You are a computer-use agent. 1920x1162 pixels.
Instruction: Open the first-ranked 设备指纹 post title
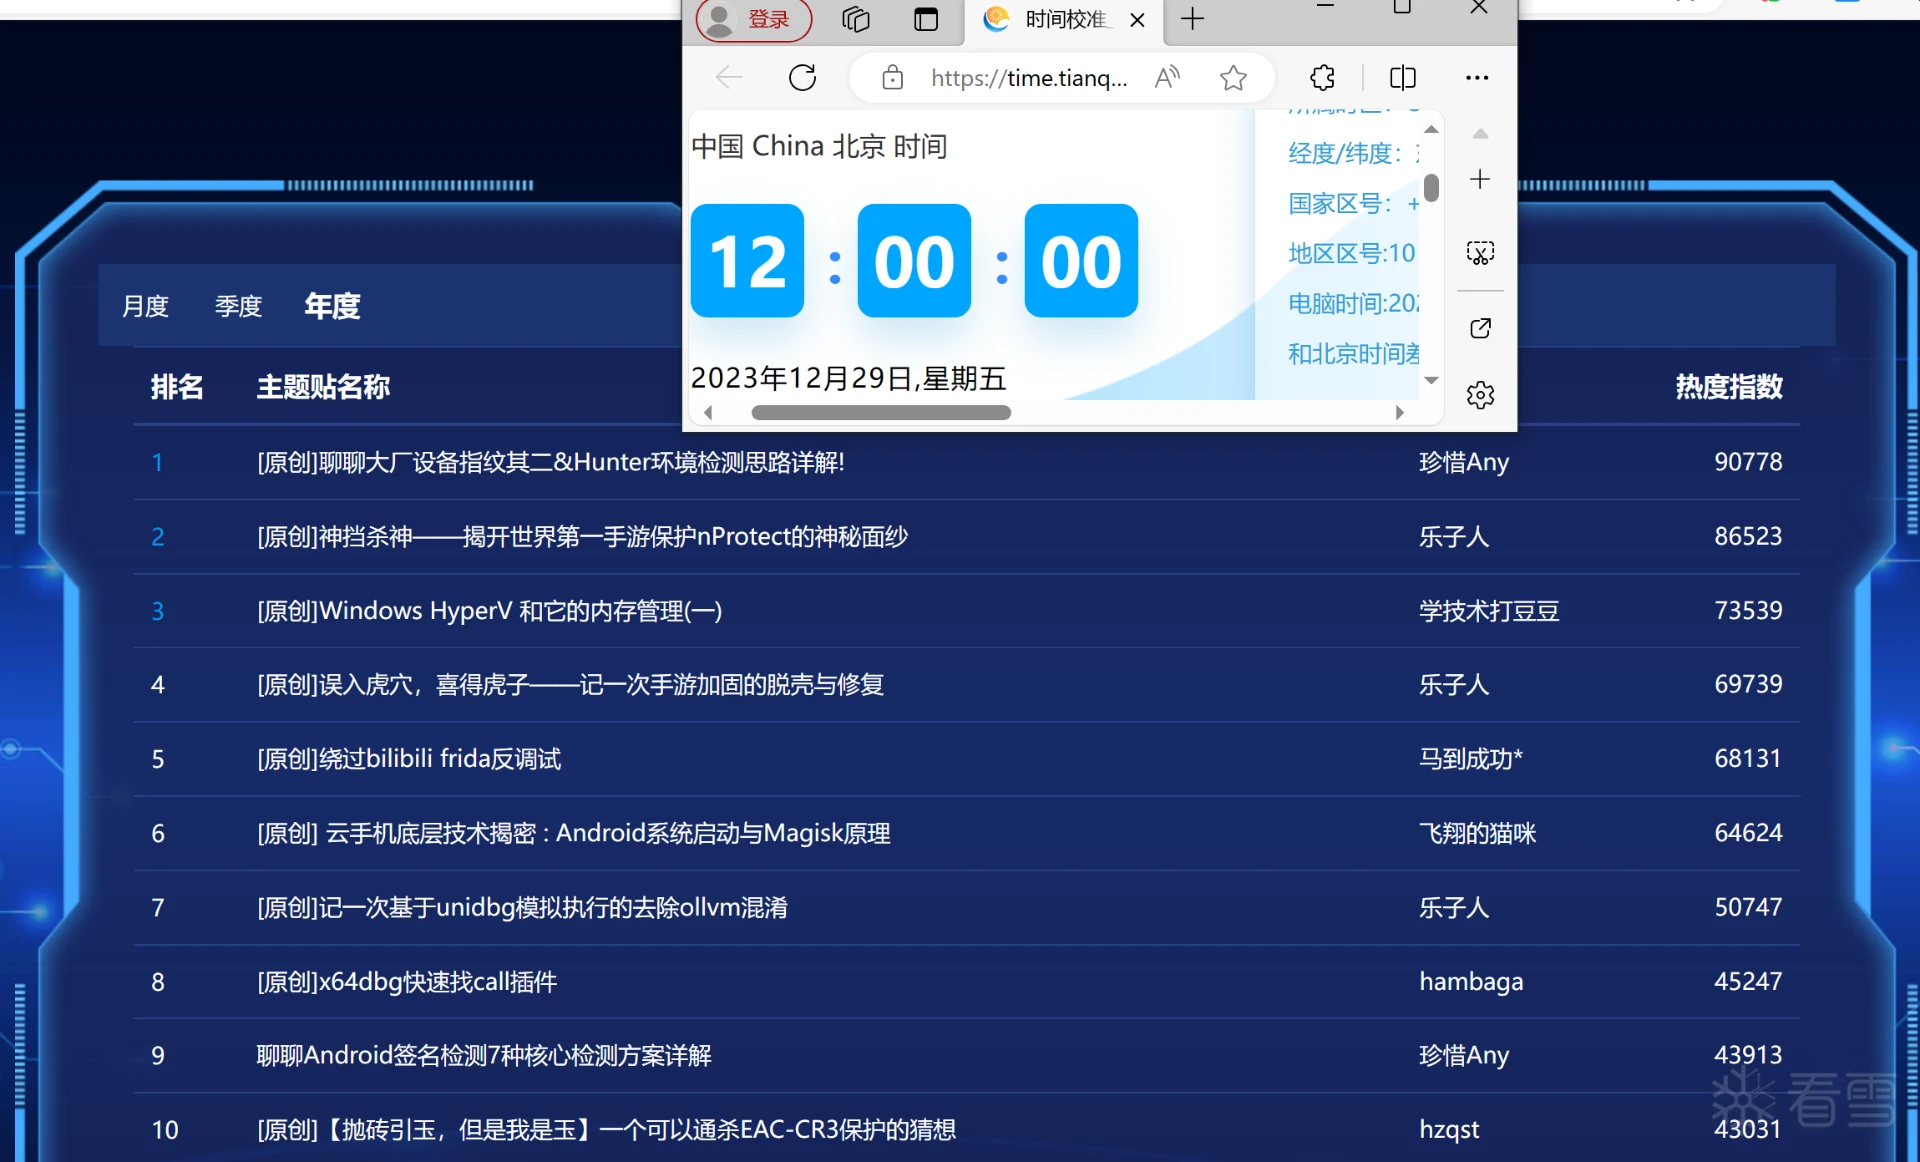(550, 462)
